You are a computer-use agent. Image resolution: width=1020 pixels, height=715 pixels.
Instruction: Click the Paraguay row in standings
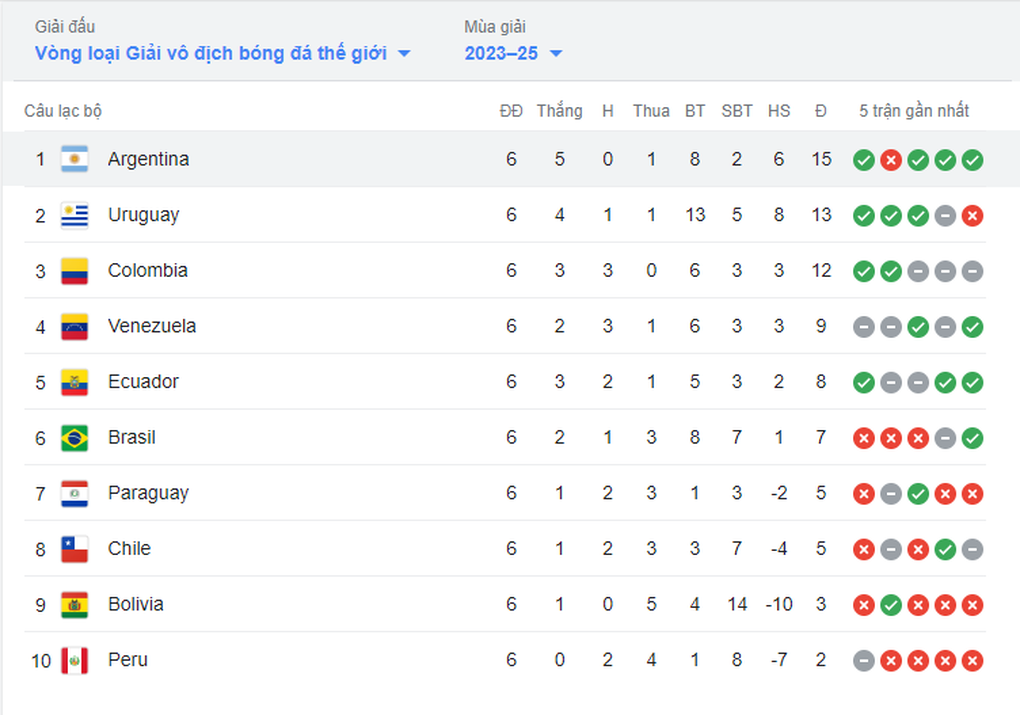tap(505, 493)
